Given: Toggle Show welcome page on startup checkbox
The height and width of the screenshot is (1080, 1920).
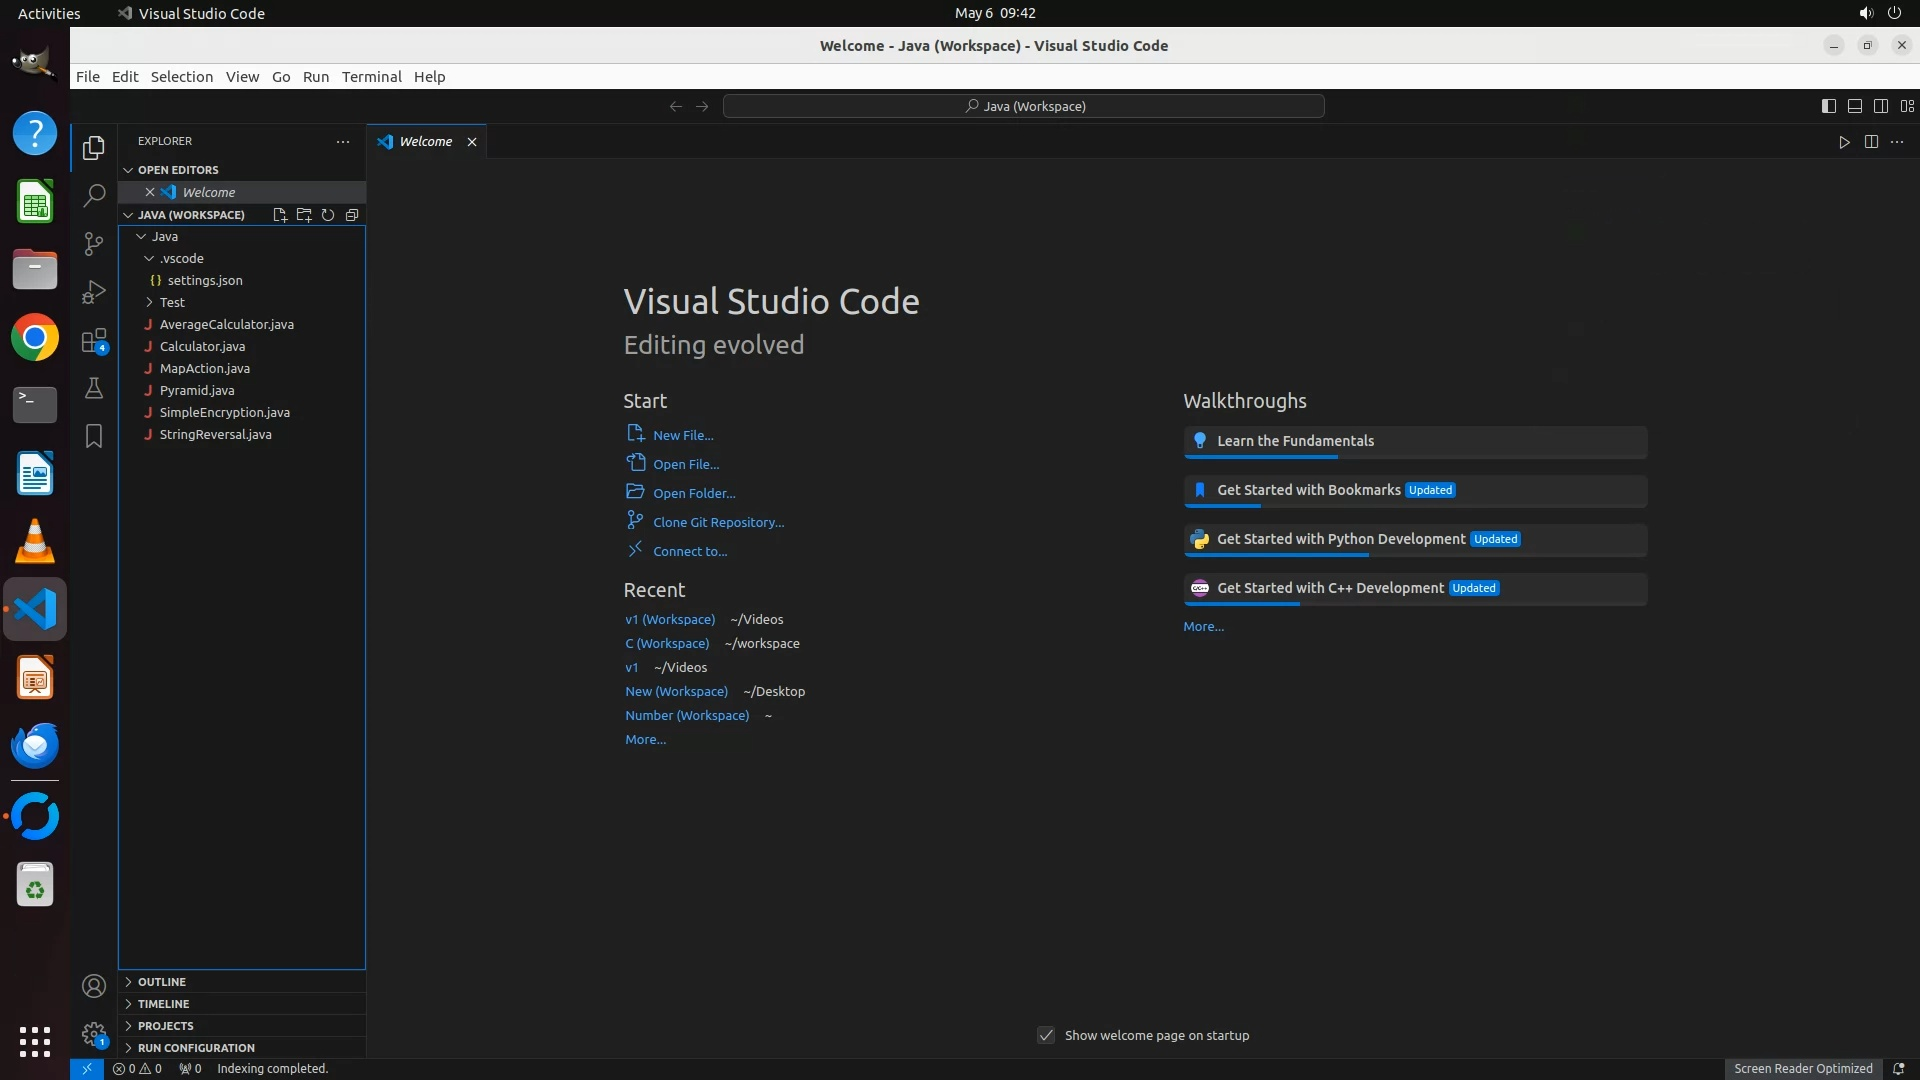Looking at the screenshot, I should tap(1046, 1035).
